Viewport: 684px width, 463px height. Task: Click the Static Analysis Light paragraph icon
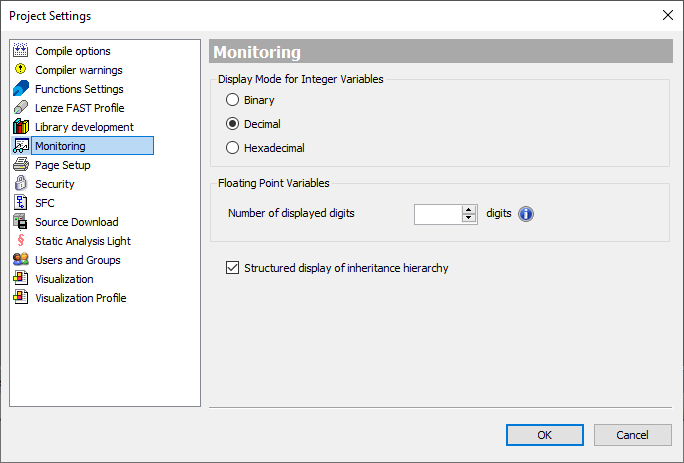click(21, 240)
